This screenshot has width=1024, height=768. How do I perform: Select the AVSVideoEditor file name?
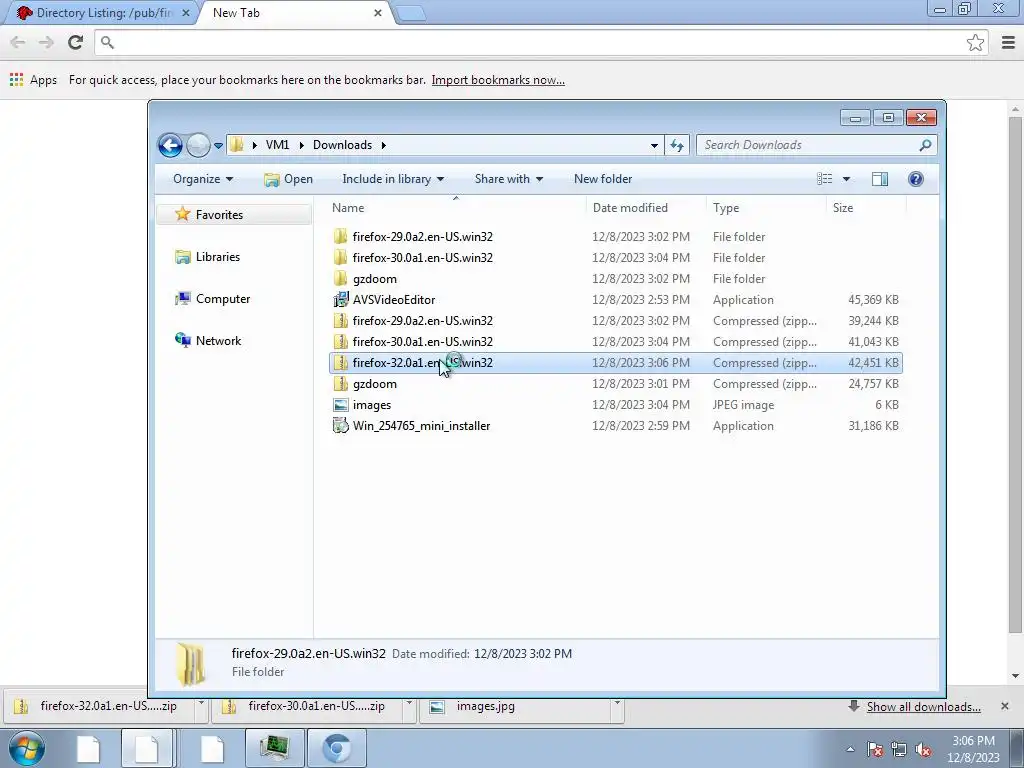tap(394, 300)
